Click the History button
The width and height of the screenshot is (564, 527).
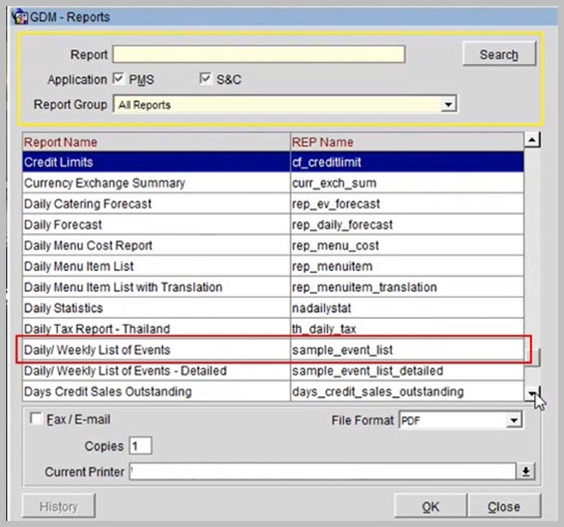click(59, 506)
